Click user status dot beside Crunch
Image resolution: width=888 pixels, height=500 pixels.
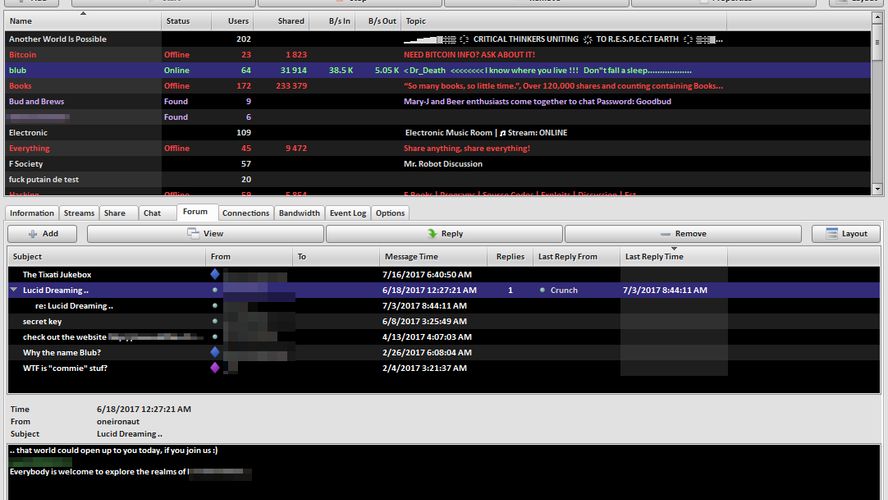tap(542, 290)
